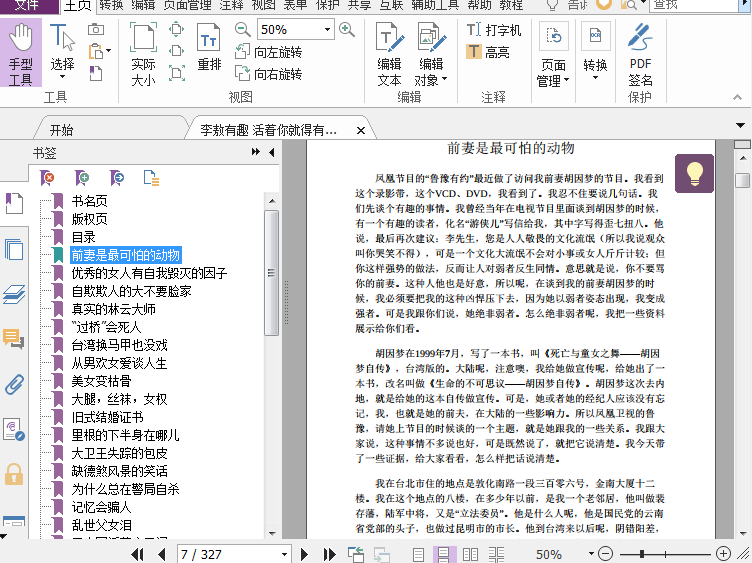752x563 pixels.
Task: Enable continuous facing view mode
Action: [496, 554]
